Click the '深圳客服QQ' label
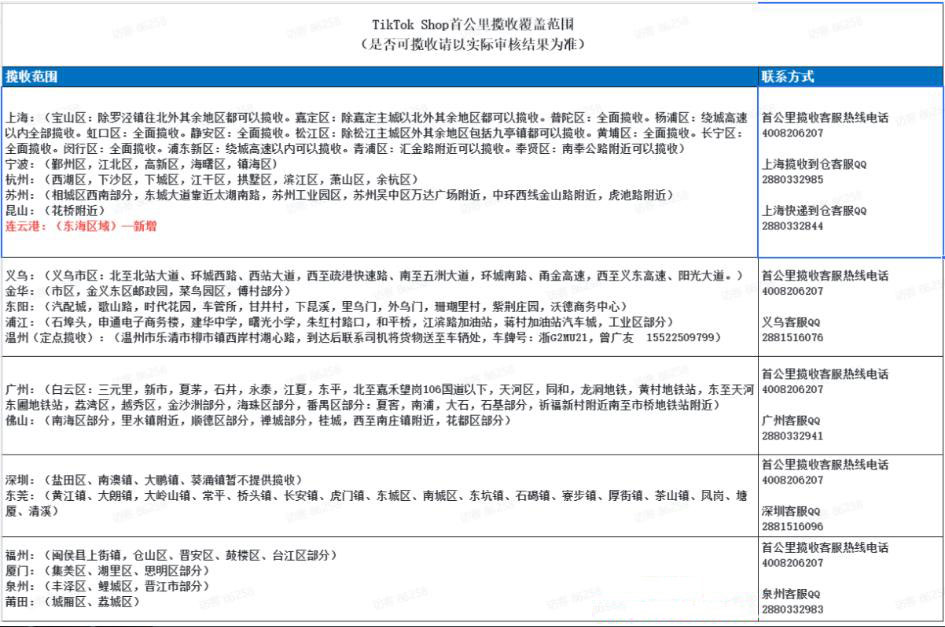945x627 pixels. point(791,511)
